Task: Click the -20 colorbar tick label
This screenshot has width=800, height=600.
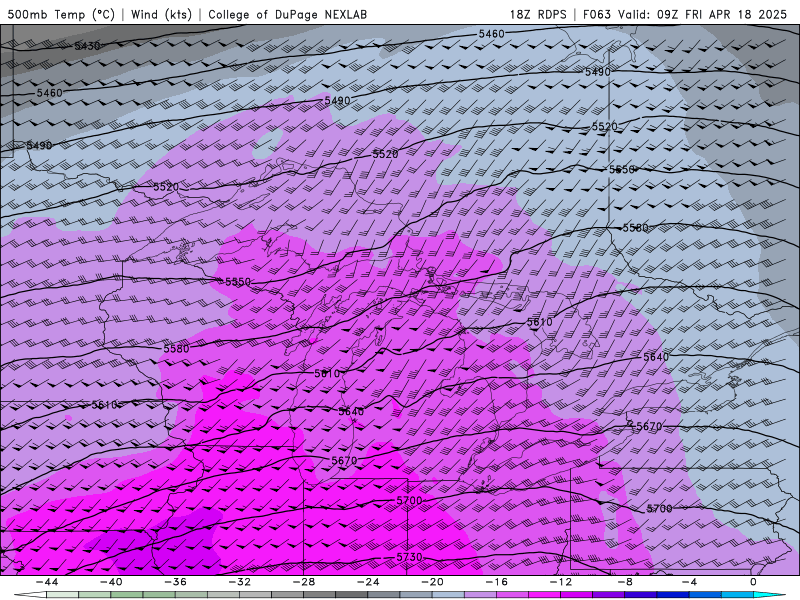Action: pyautogui.click(x=433, y=582)
